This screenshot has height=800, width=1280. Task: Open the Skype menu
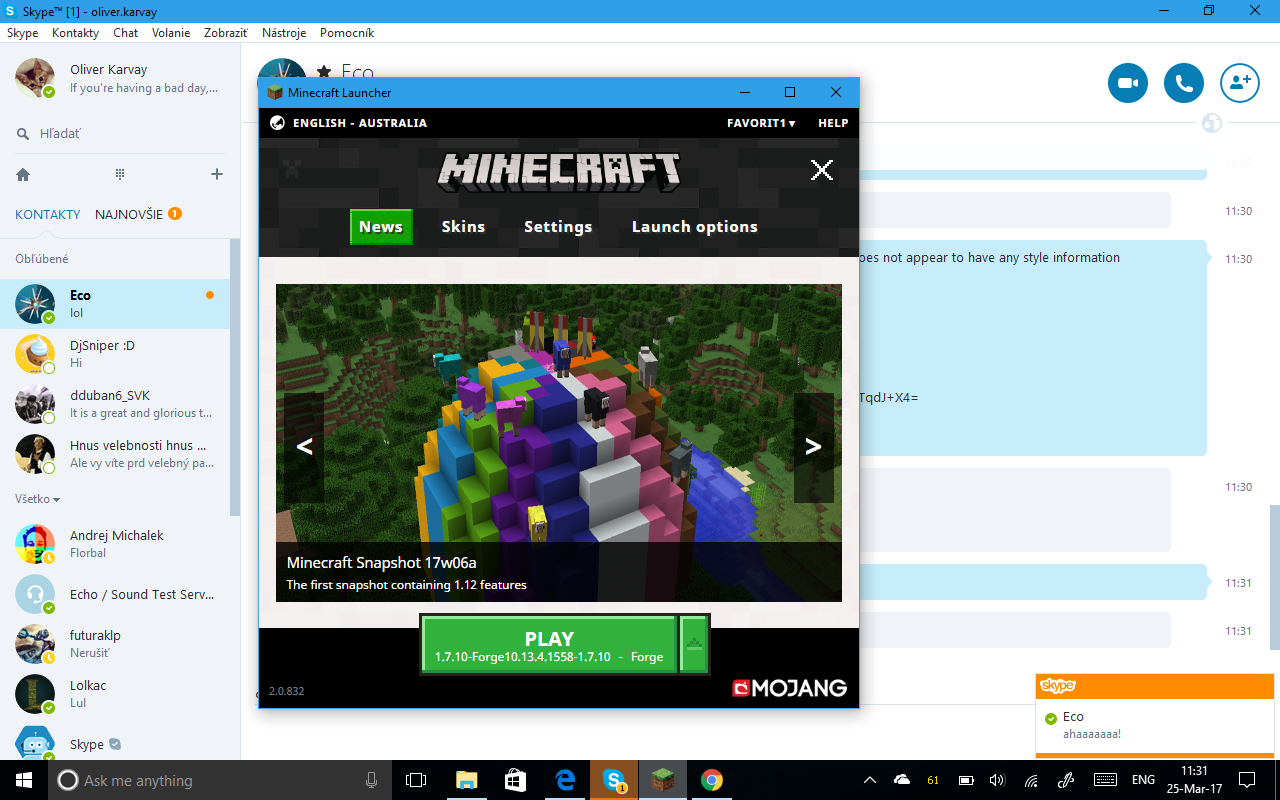click(x=22, y=33)
